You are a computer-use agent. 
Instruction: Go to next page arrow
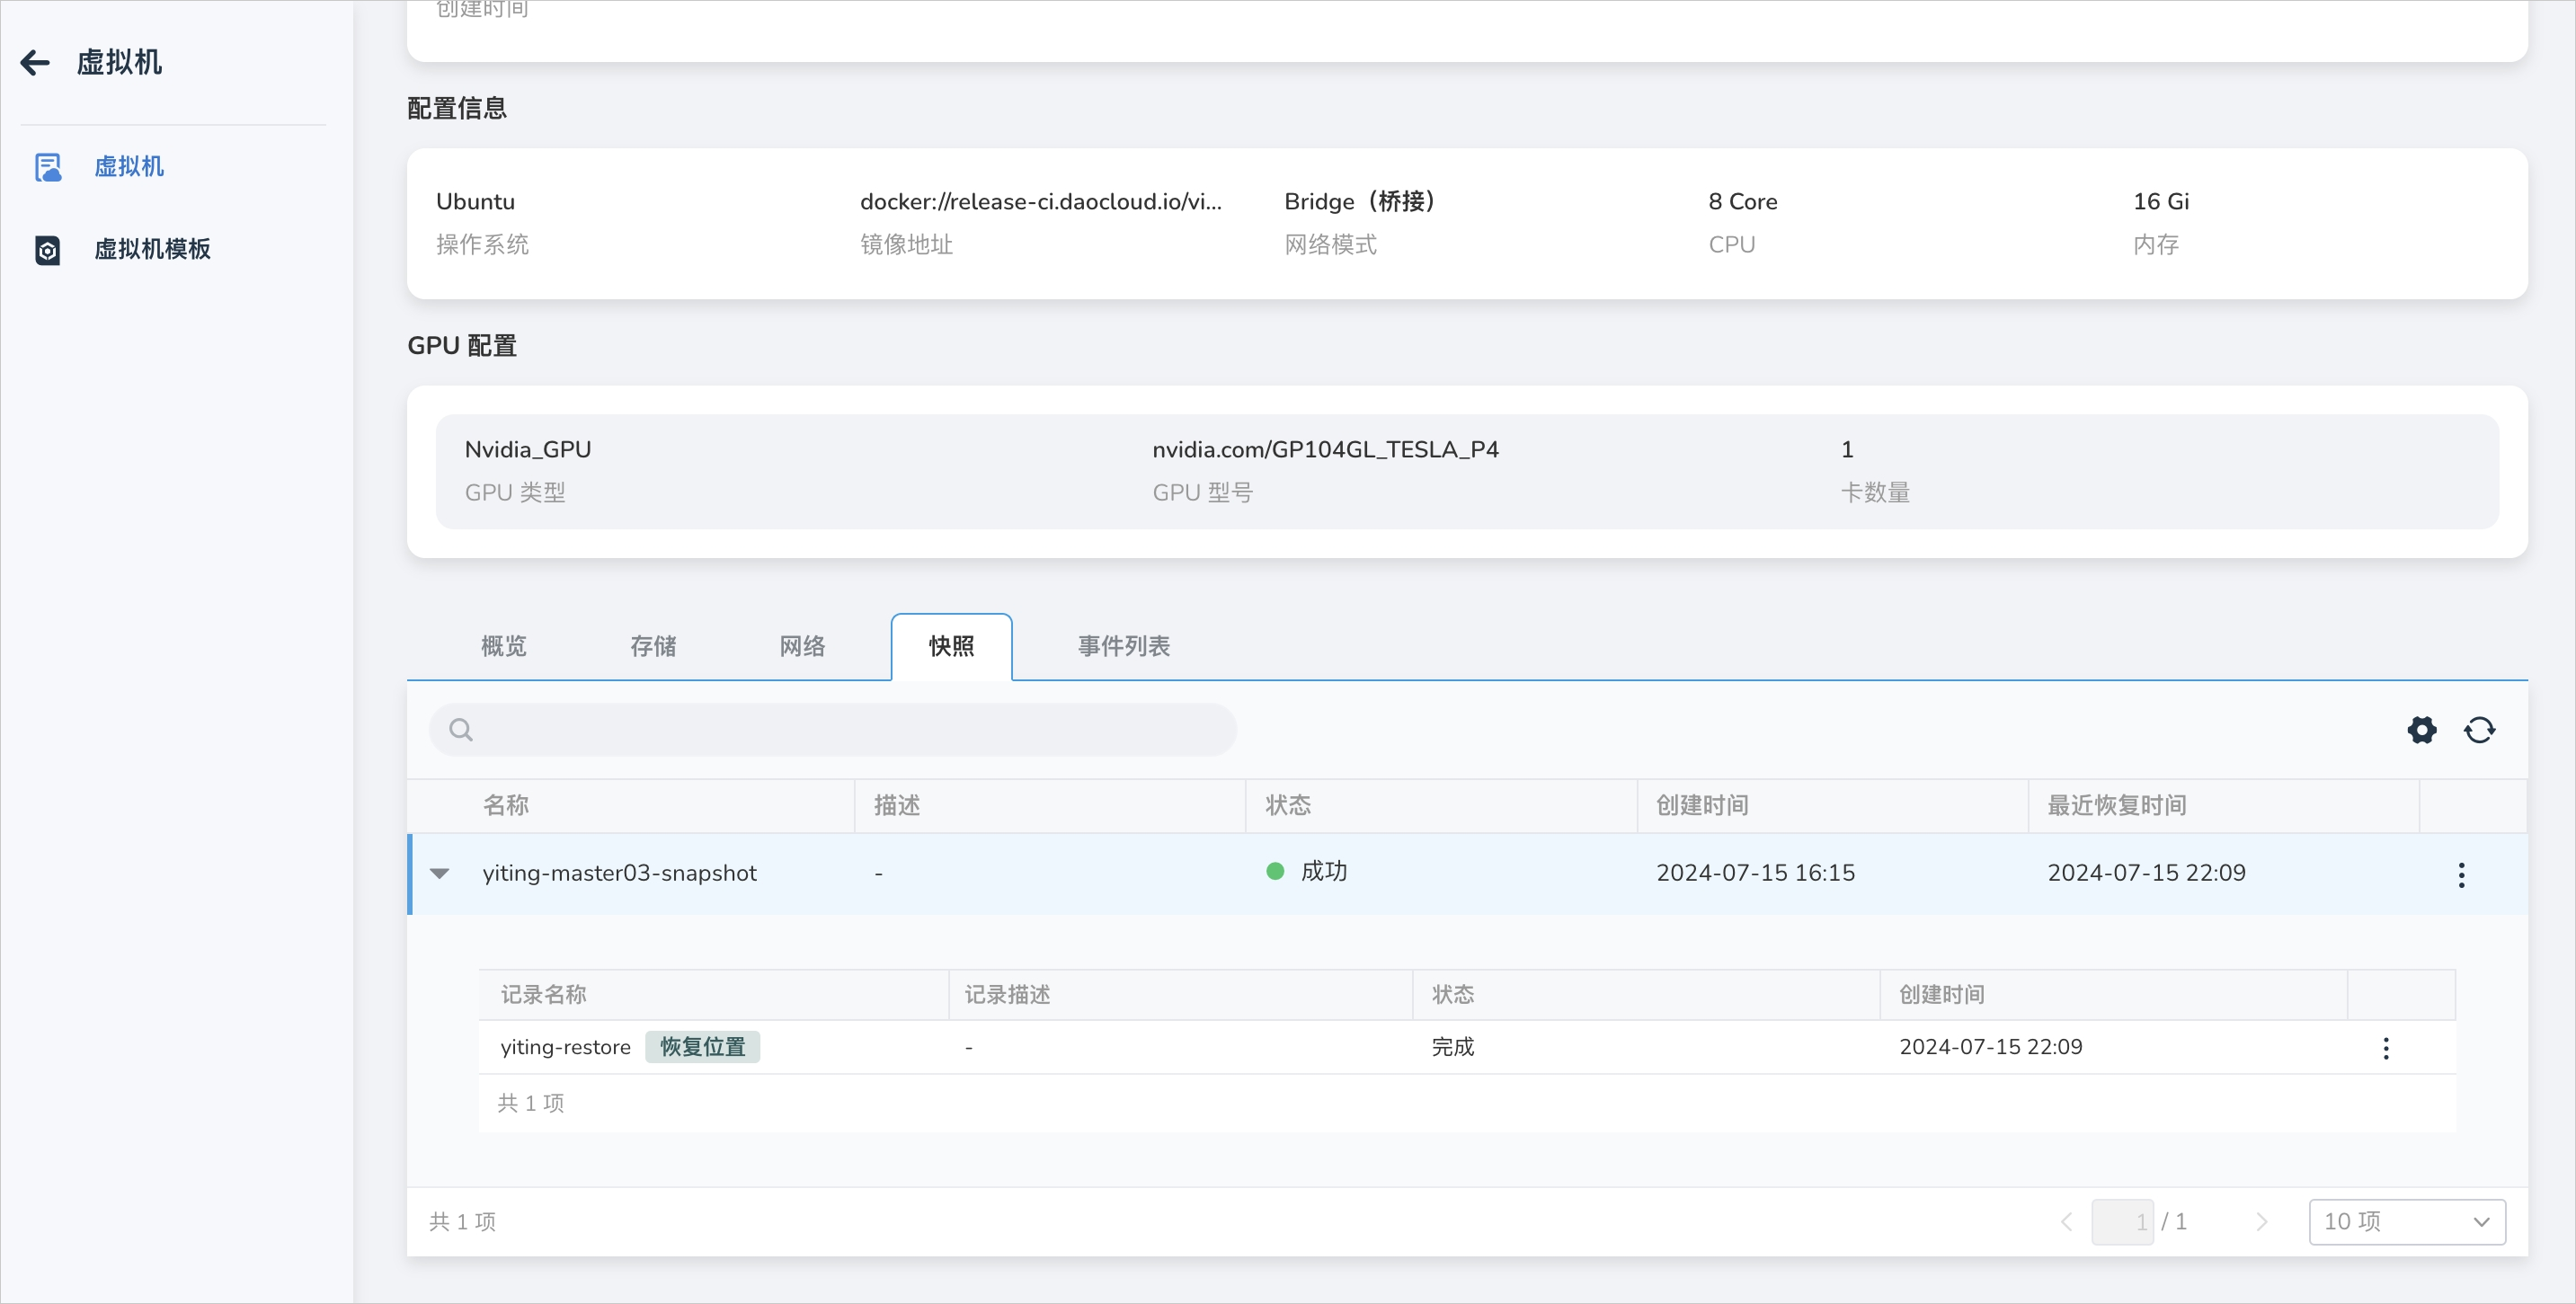2262,1222
